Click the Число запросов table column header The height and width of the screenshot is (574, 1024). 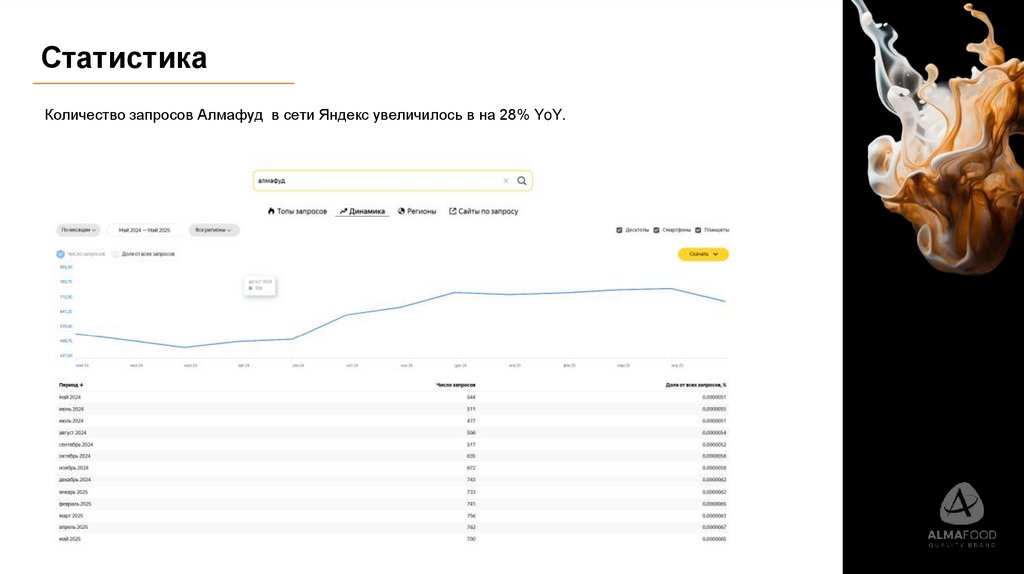[x=456, y=385]
